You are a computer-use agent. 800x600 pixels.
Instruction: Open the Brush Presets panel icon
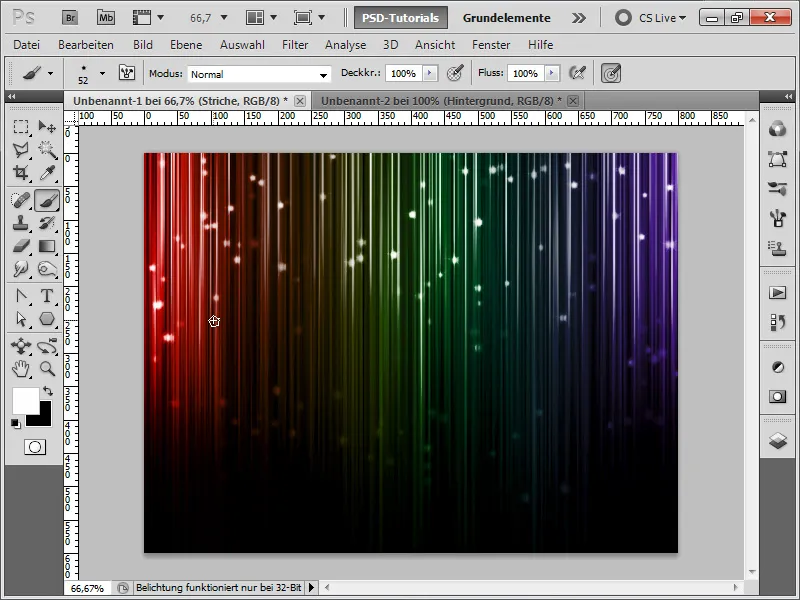pyautogui.click(x=778, y=189)
